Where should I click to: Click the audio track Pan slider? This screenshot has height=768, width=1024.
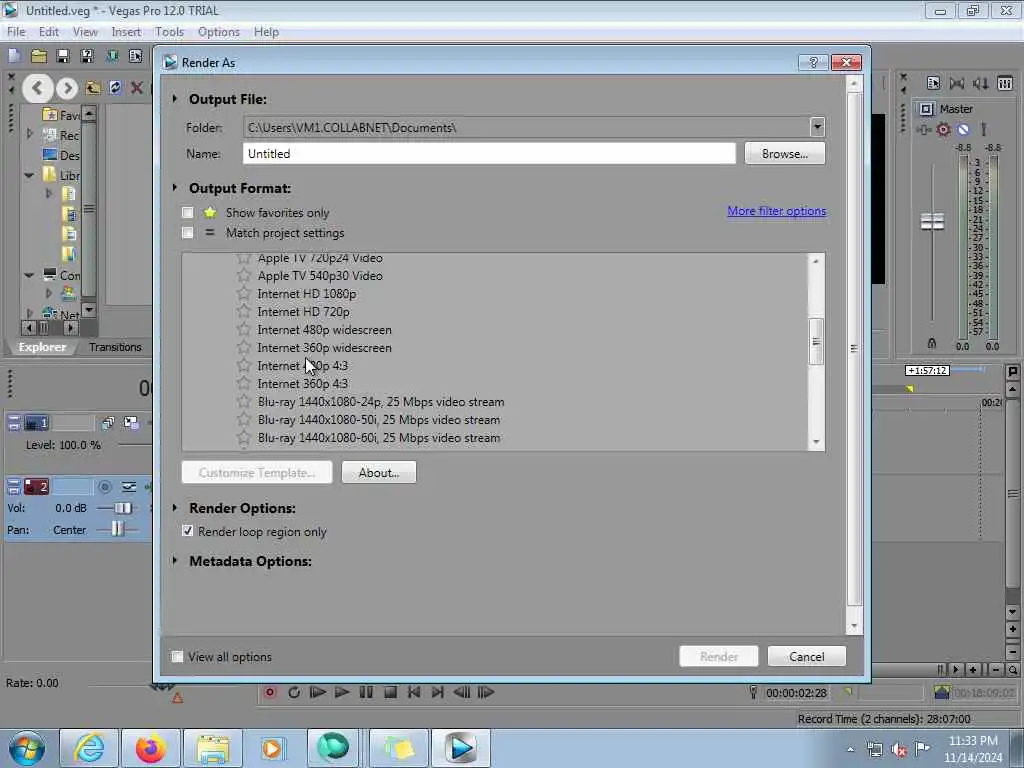(x=117, y=529)
